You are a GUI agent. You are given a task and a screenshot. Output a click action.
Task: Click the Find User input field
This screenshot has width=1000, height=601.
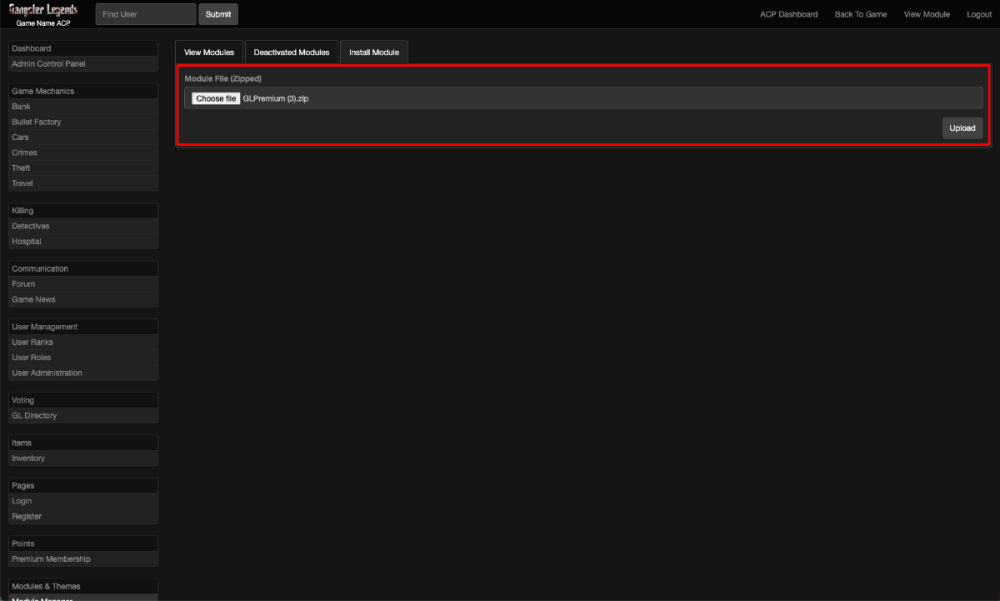[x=146, y=14]
